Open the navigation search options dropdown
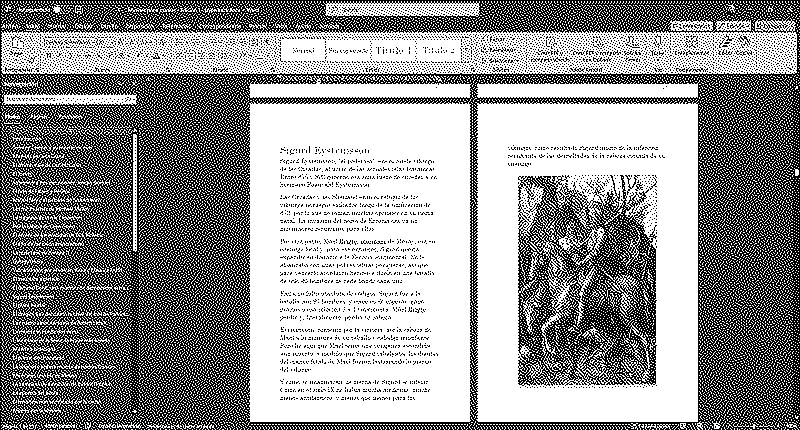 pos(133,101)
